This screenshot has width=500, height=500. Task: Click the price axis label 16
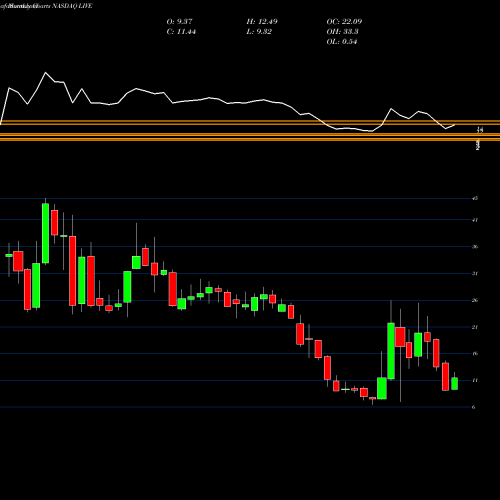[x=475, y=354]
